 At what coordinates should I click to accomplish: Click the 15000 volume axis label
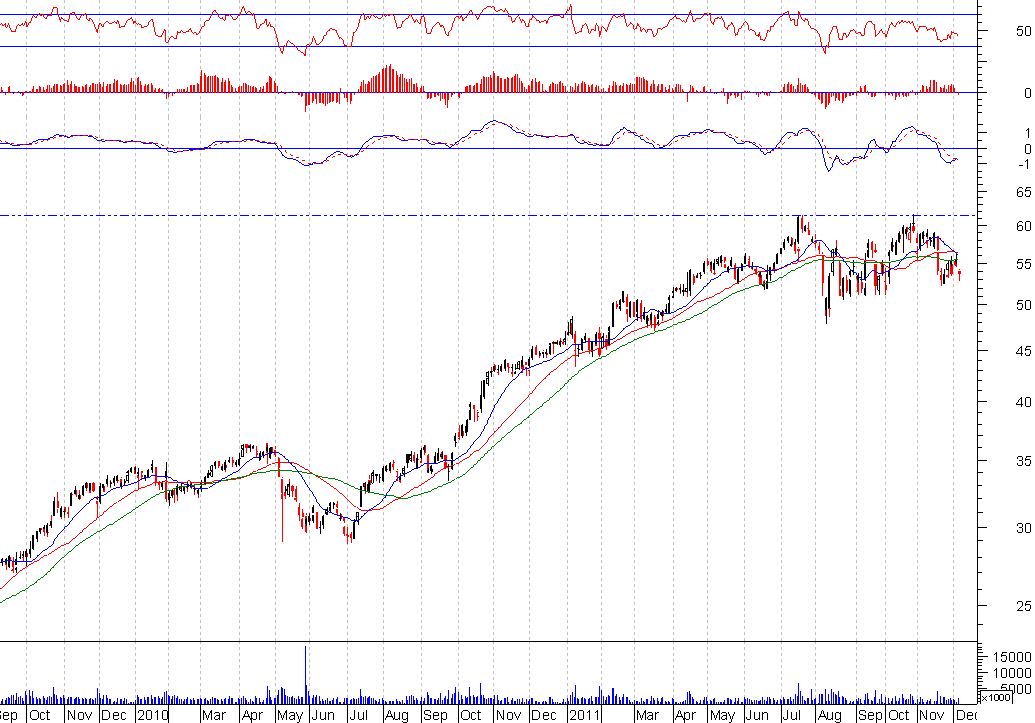point(1012,657)
